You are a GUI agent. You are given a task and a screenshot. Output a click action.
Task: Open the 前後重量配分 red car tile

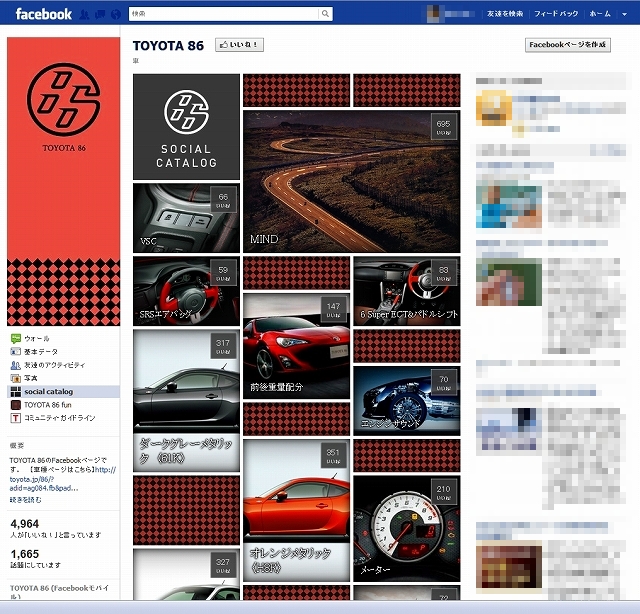click(x=297, y=346)
